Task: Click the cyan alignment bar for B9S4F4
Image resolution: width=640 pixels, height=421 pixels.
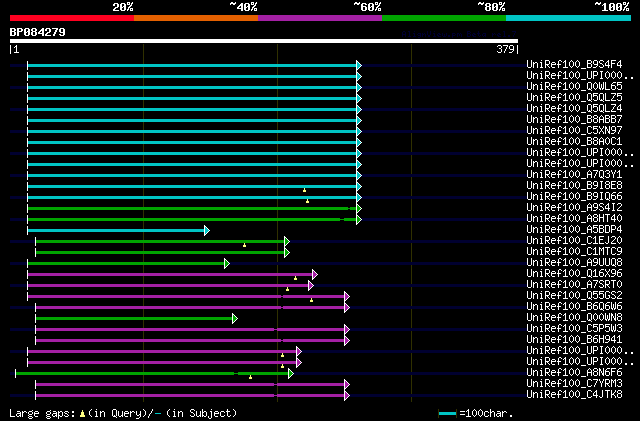Action: pyautogui.click(x=192, y=65)
